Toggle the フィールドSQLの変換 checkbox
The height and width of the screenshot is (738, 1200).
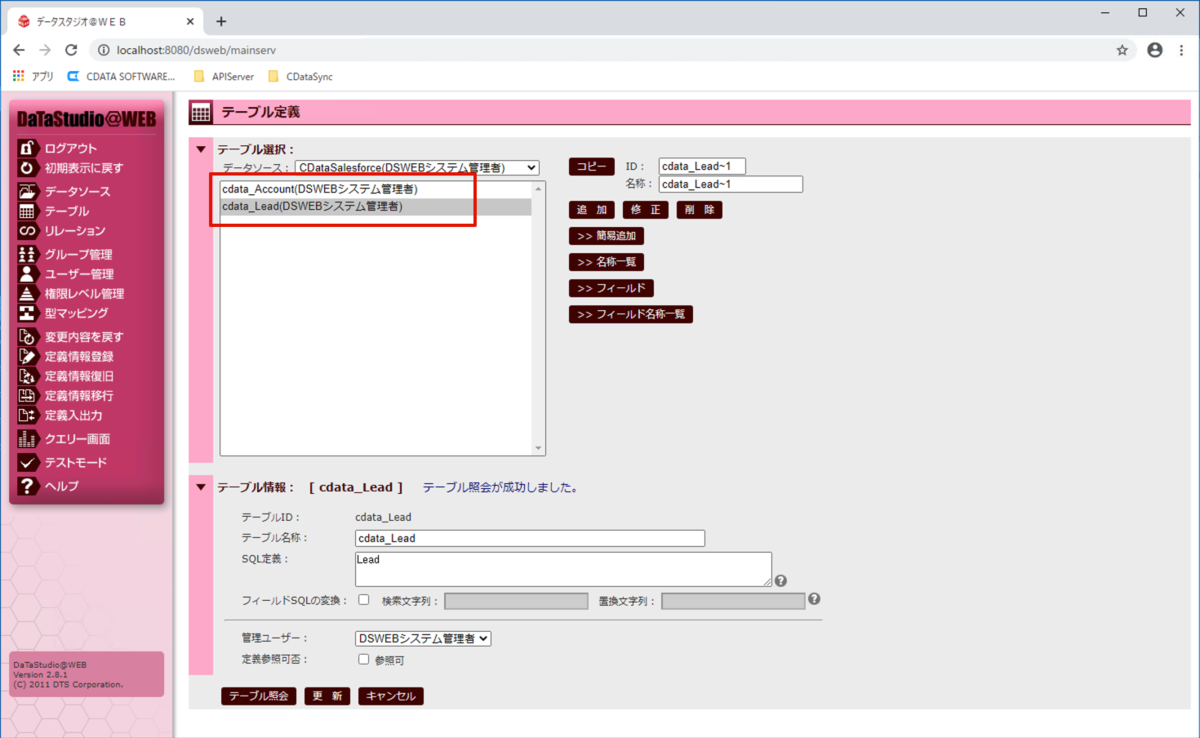pos(364,600)
